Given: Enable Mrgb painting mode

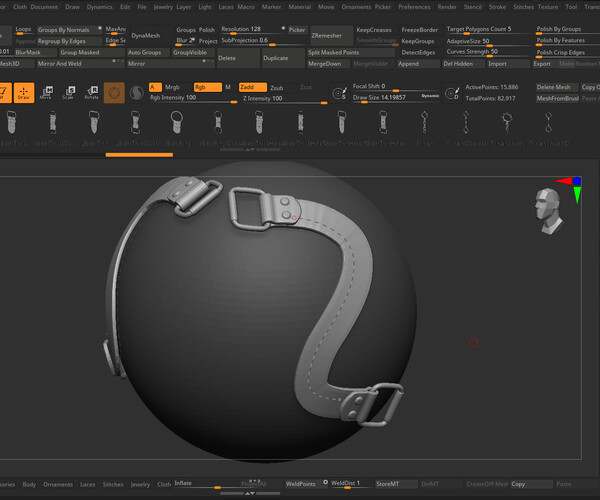Looking at the screenshot, I should [172, 87].
